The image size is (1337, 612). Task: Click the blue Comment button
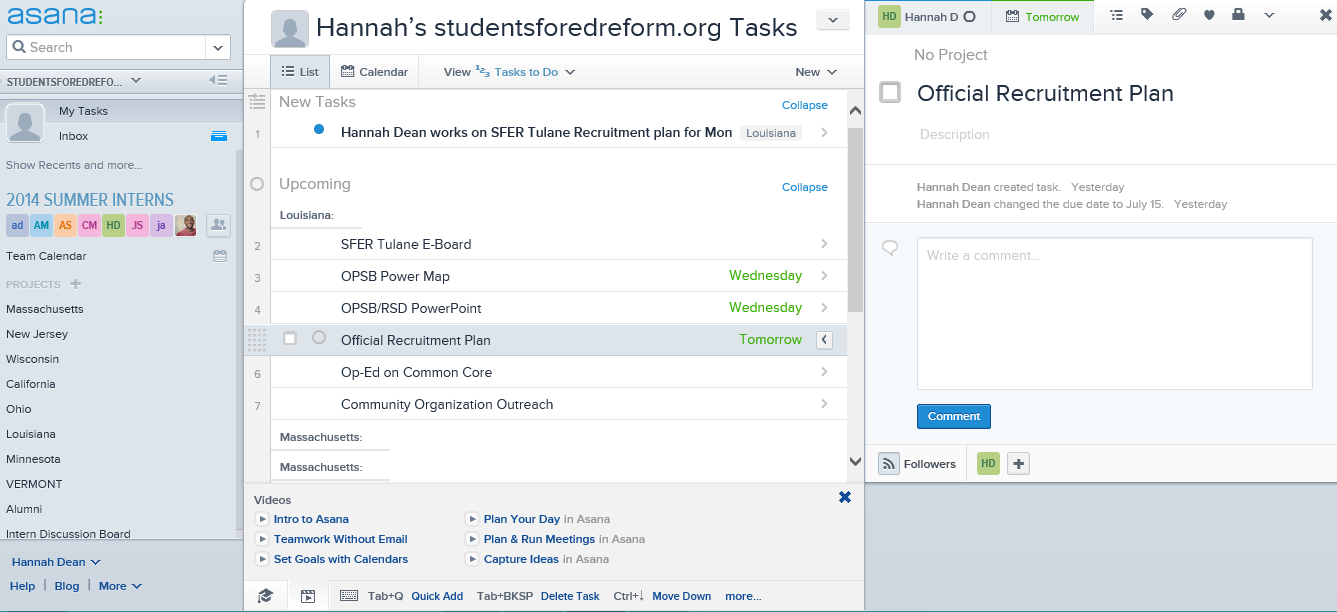(954, 416)
